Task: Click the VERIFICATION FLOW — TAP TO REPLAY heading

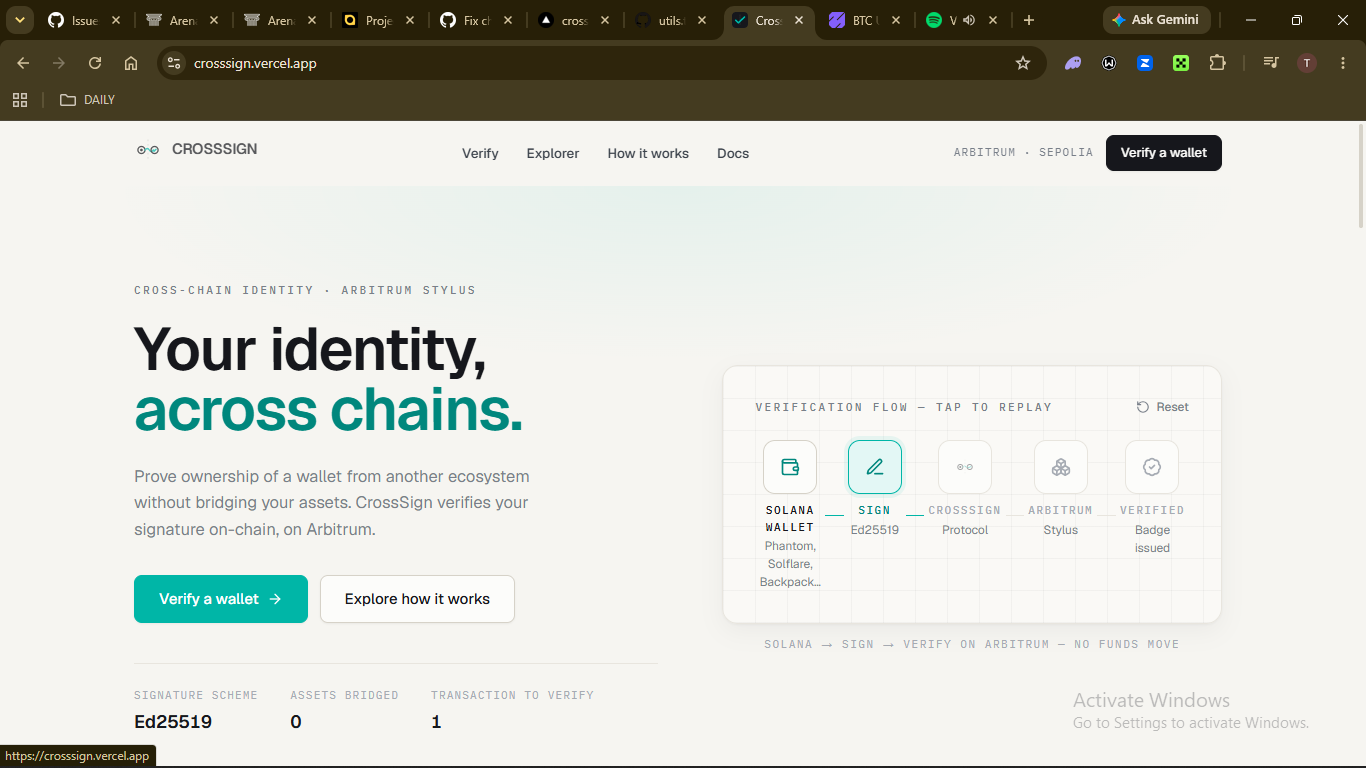Action: tap(904, 407)
